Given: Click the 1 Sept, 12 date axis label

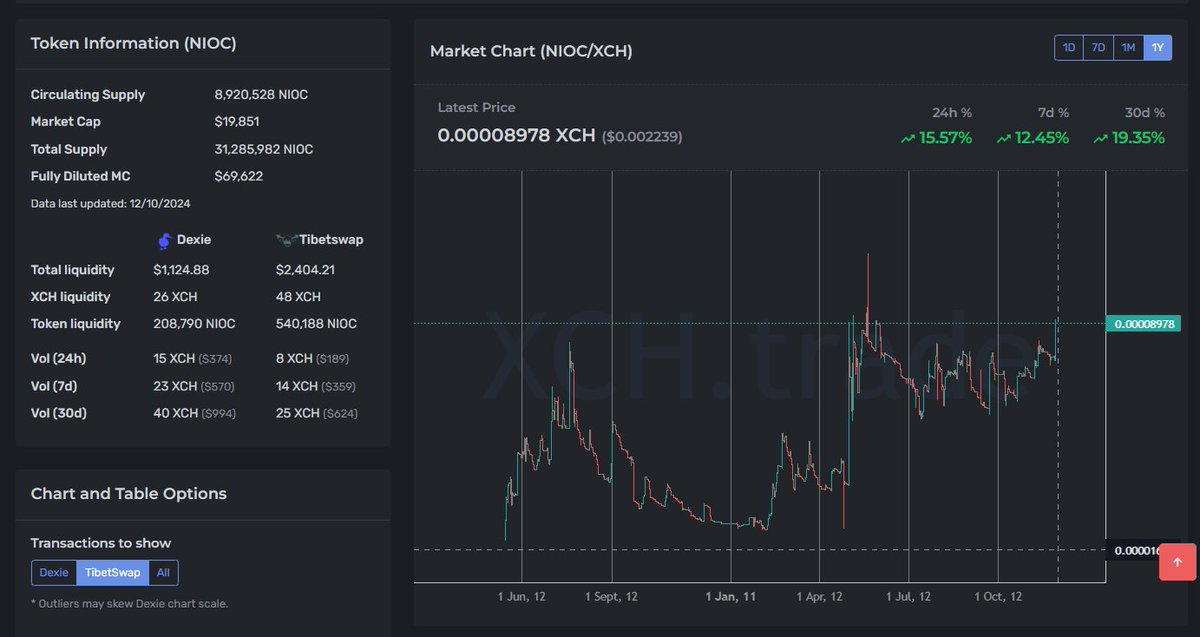Looking at the screenshot, I should coord(612,596).
